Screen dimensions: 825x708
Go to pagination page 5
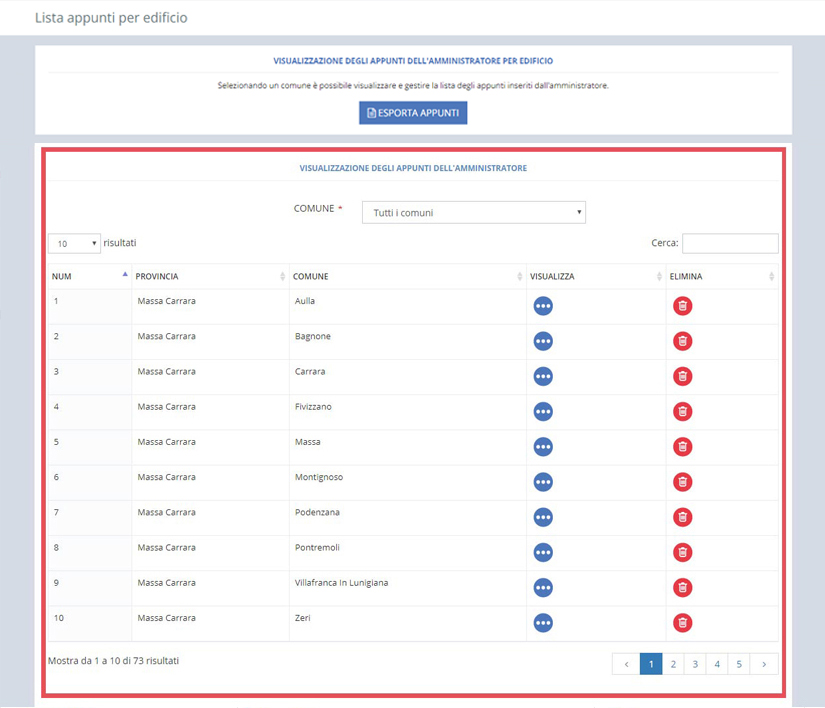(739, 664)
